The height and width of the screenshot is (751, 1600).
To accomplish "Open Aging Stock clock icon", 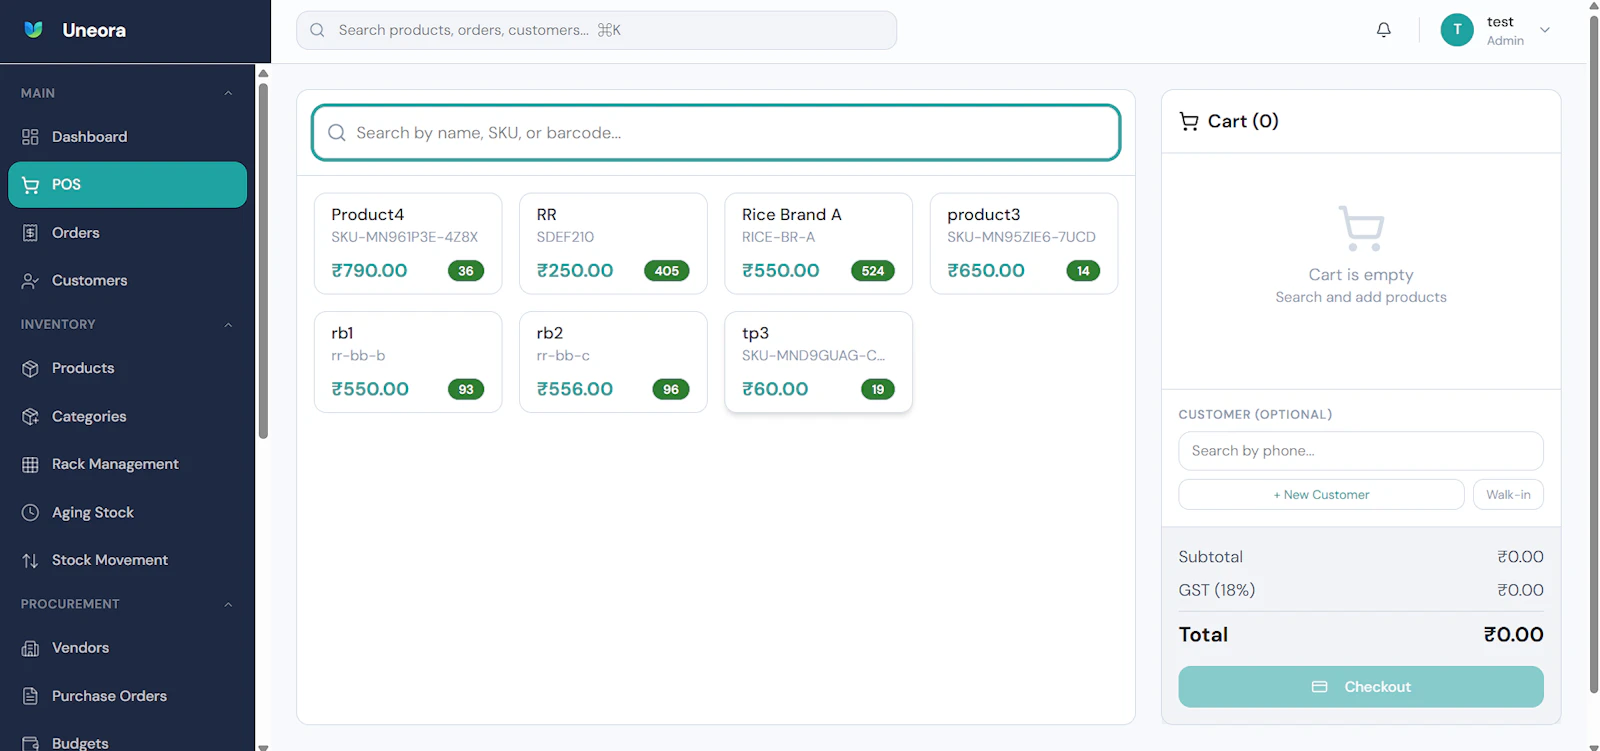I will click(x=30, y=512).
